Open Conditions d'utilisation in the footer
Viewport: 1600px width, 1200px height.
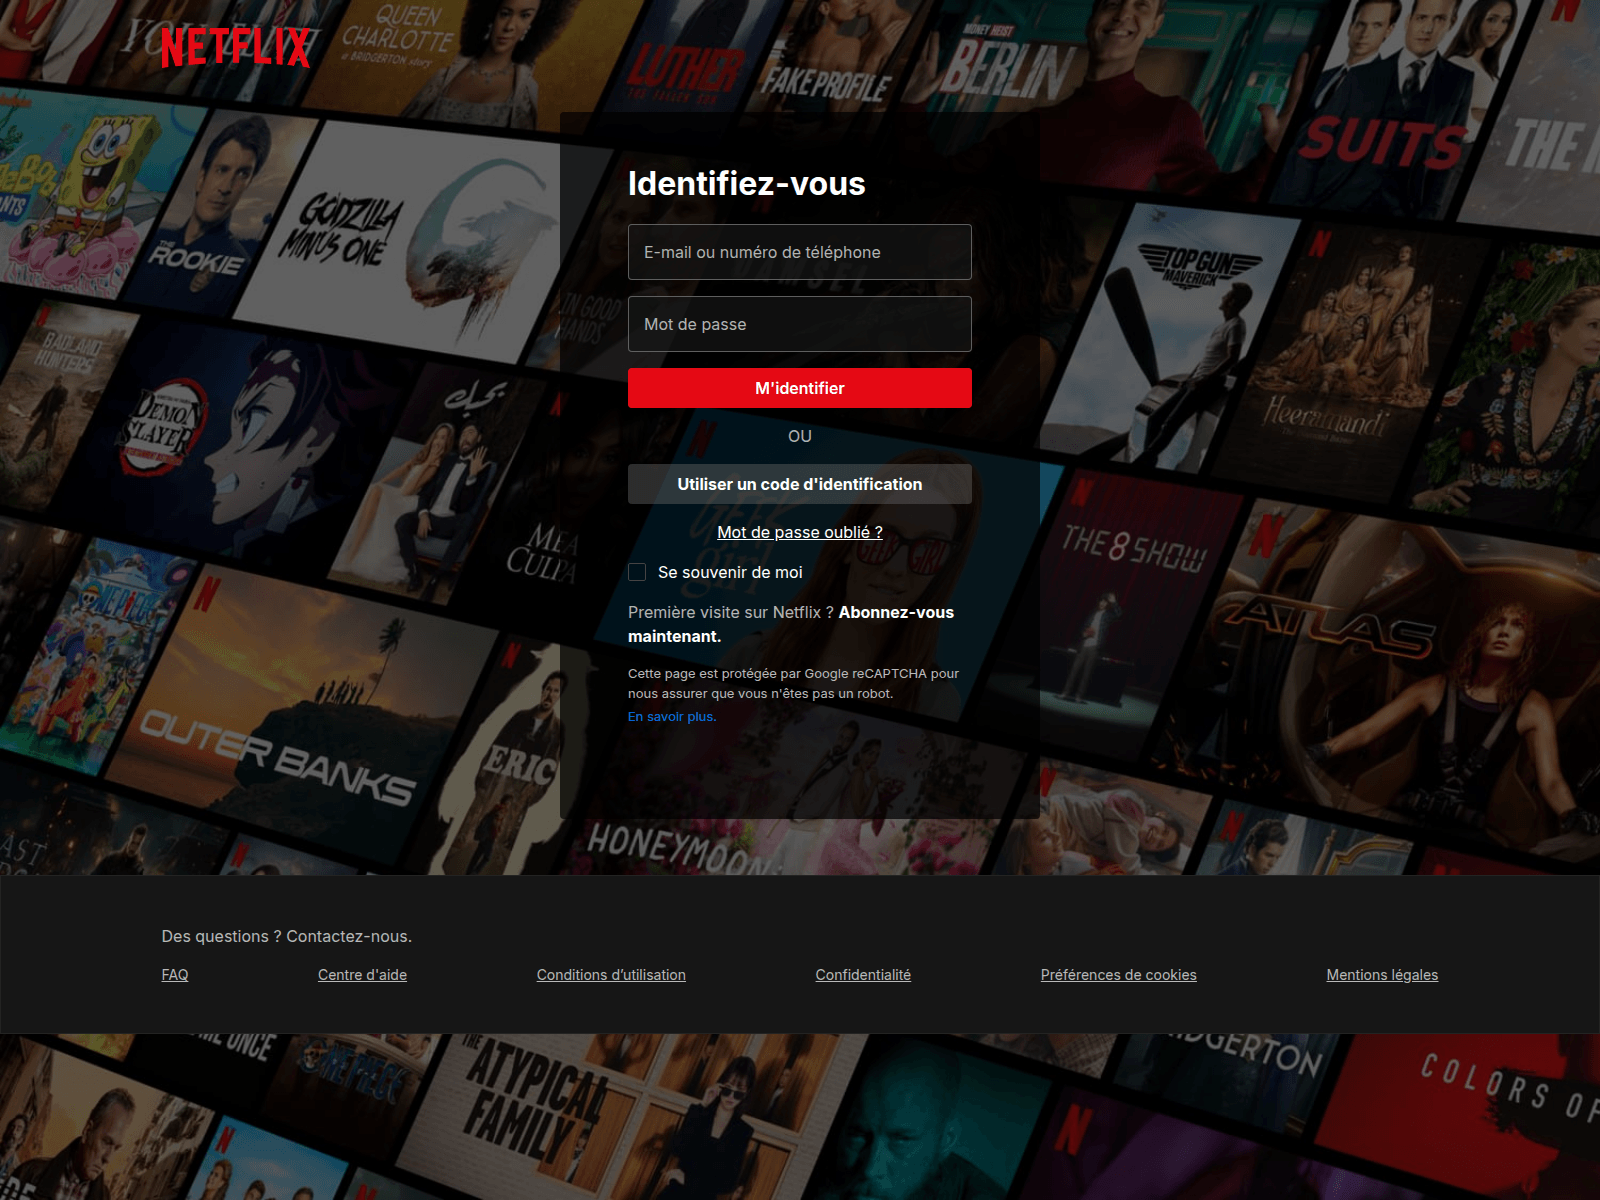click(611, 975)
